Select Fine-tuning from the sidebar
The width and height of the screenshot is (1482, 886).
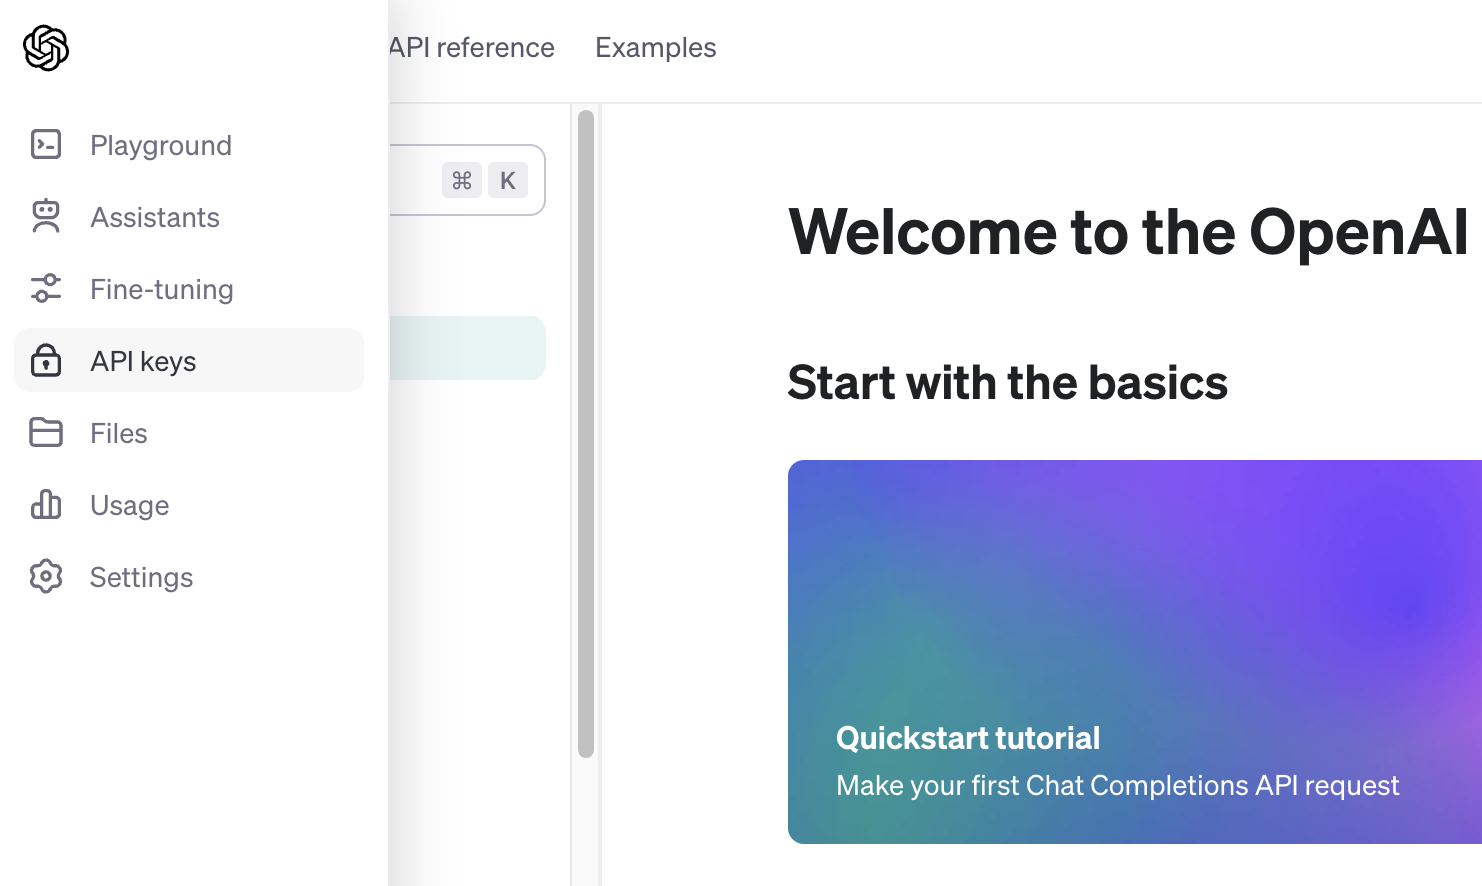tap(162, 289)
